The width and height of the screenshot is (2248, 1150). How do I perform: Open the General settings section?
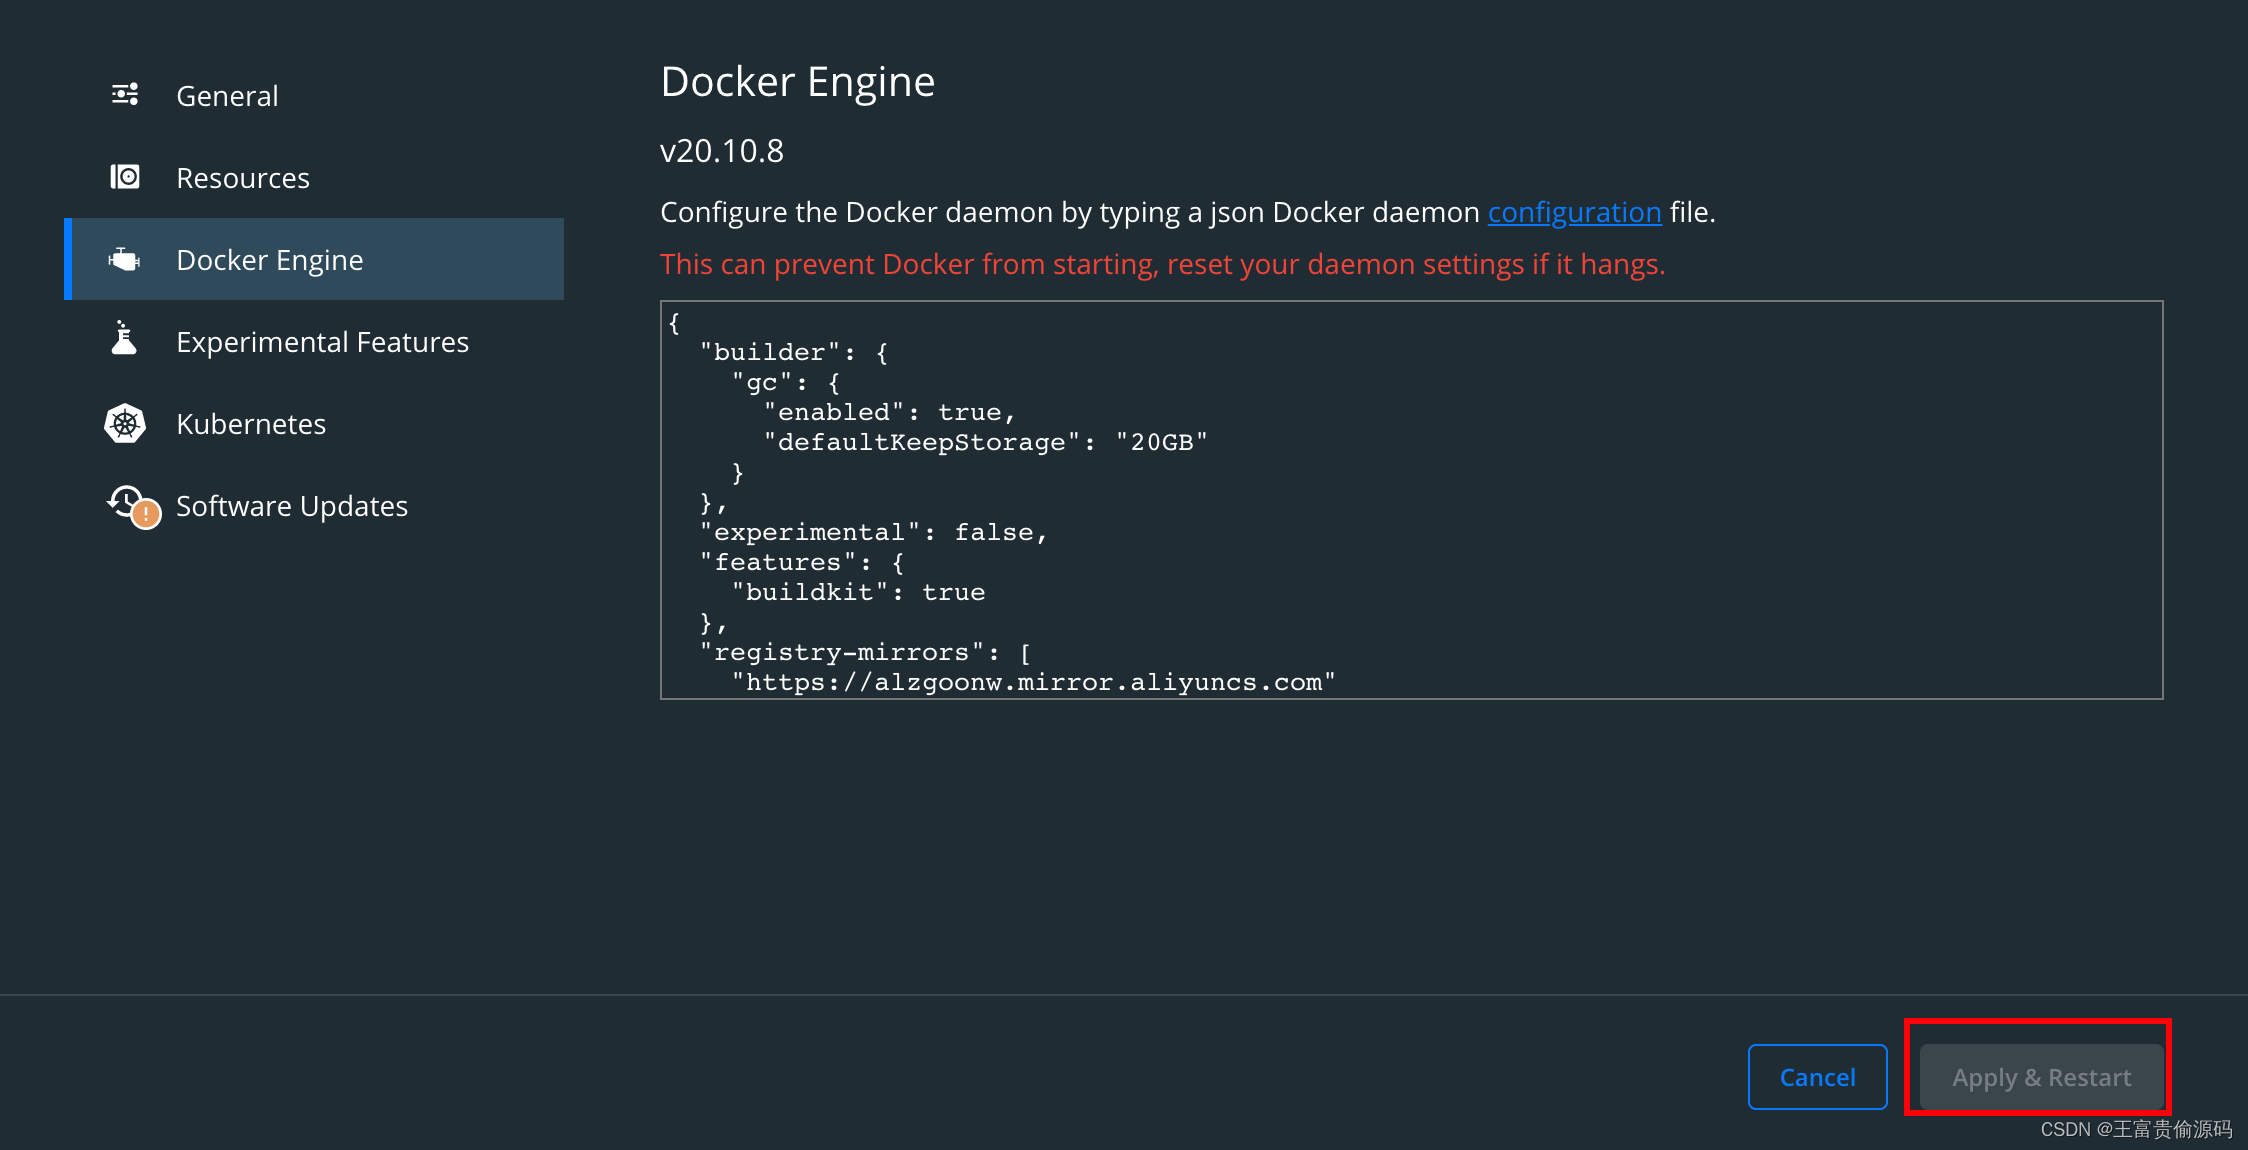(314, 95)
